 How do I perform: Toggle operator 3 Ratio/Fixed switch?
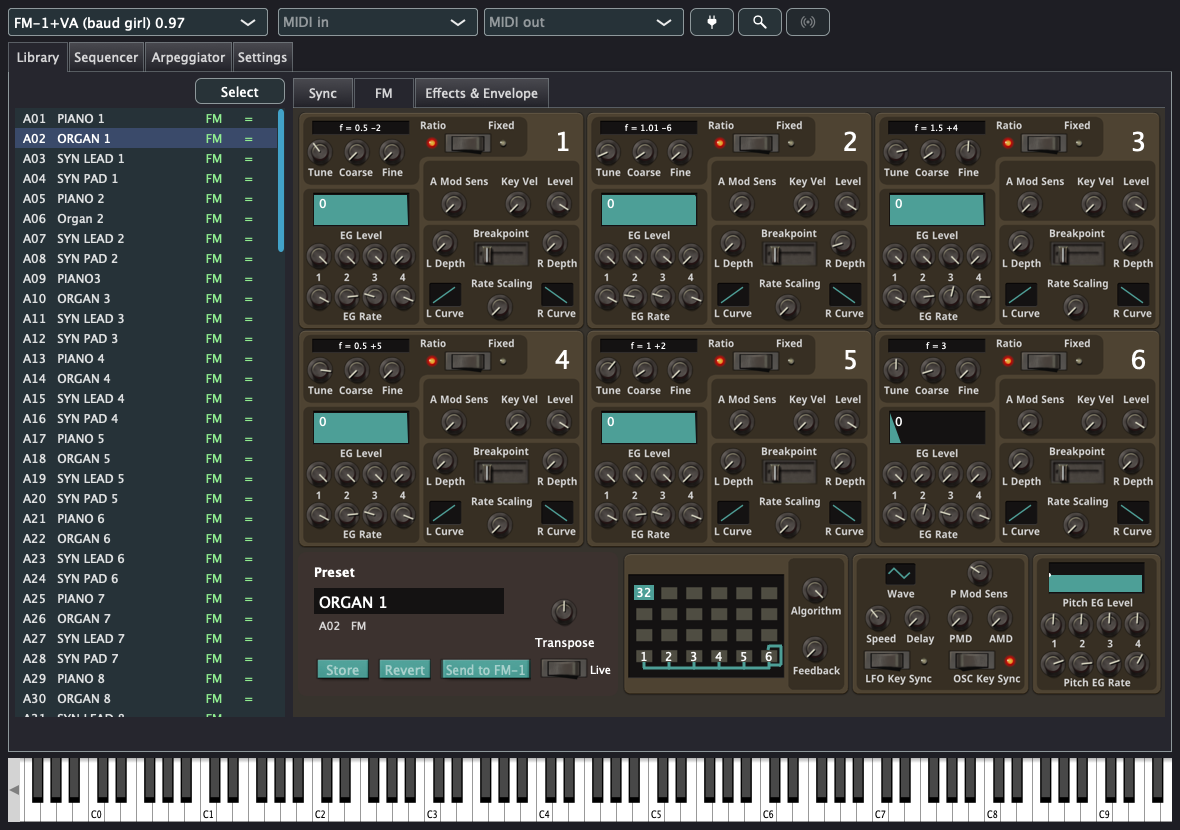point(1044,143)
